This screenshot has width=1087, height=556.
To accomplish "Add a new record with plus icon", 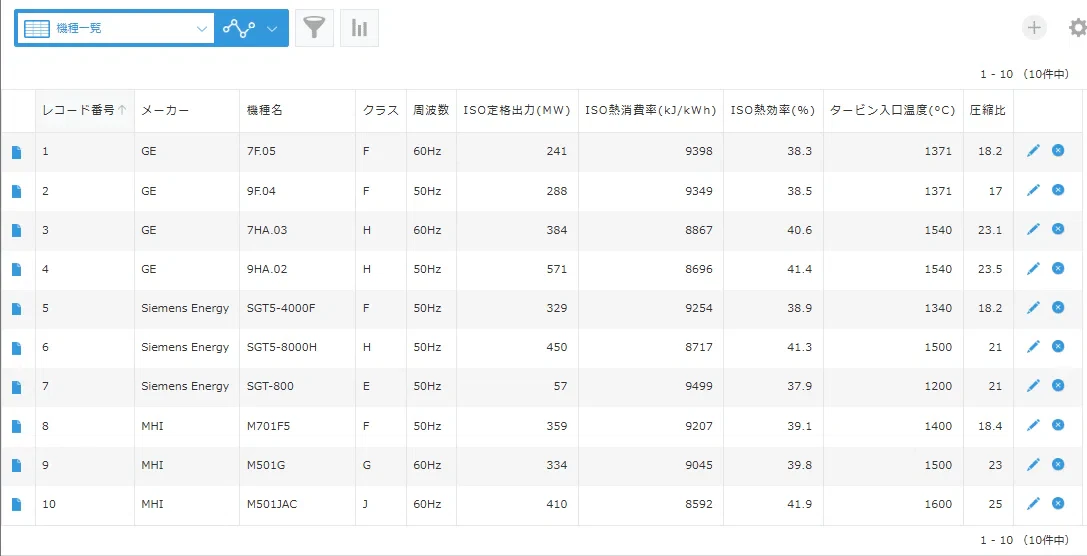I will click(1034, 28).
